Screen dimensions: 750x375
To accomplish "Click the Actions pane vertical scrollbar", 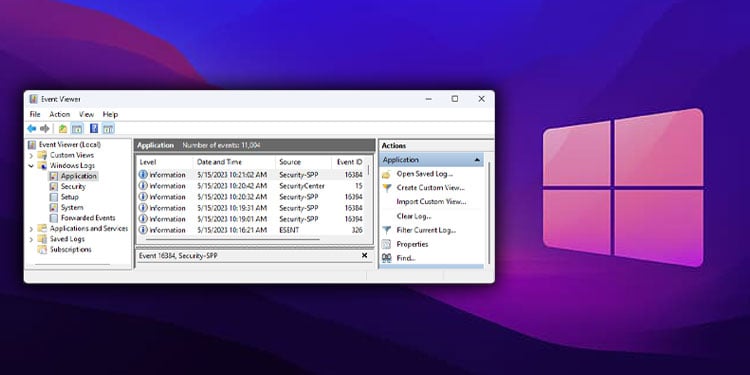I will pos(489,213).
